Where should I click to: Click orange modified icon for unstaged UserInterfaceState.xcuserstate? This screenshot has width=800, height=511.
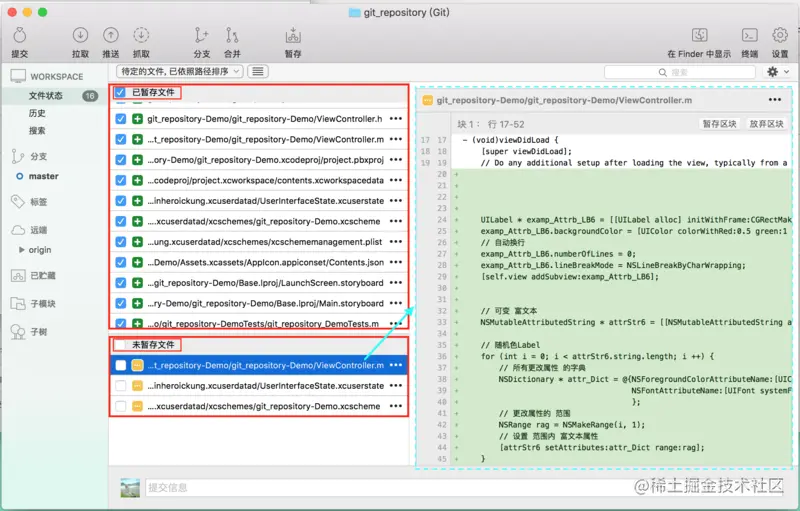pos(137,386)
